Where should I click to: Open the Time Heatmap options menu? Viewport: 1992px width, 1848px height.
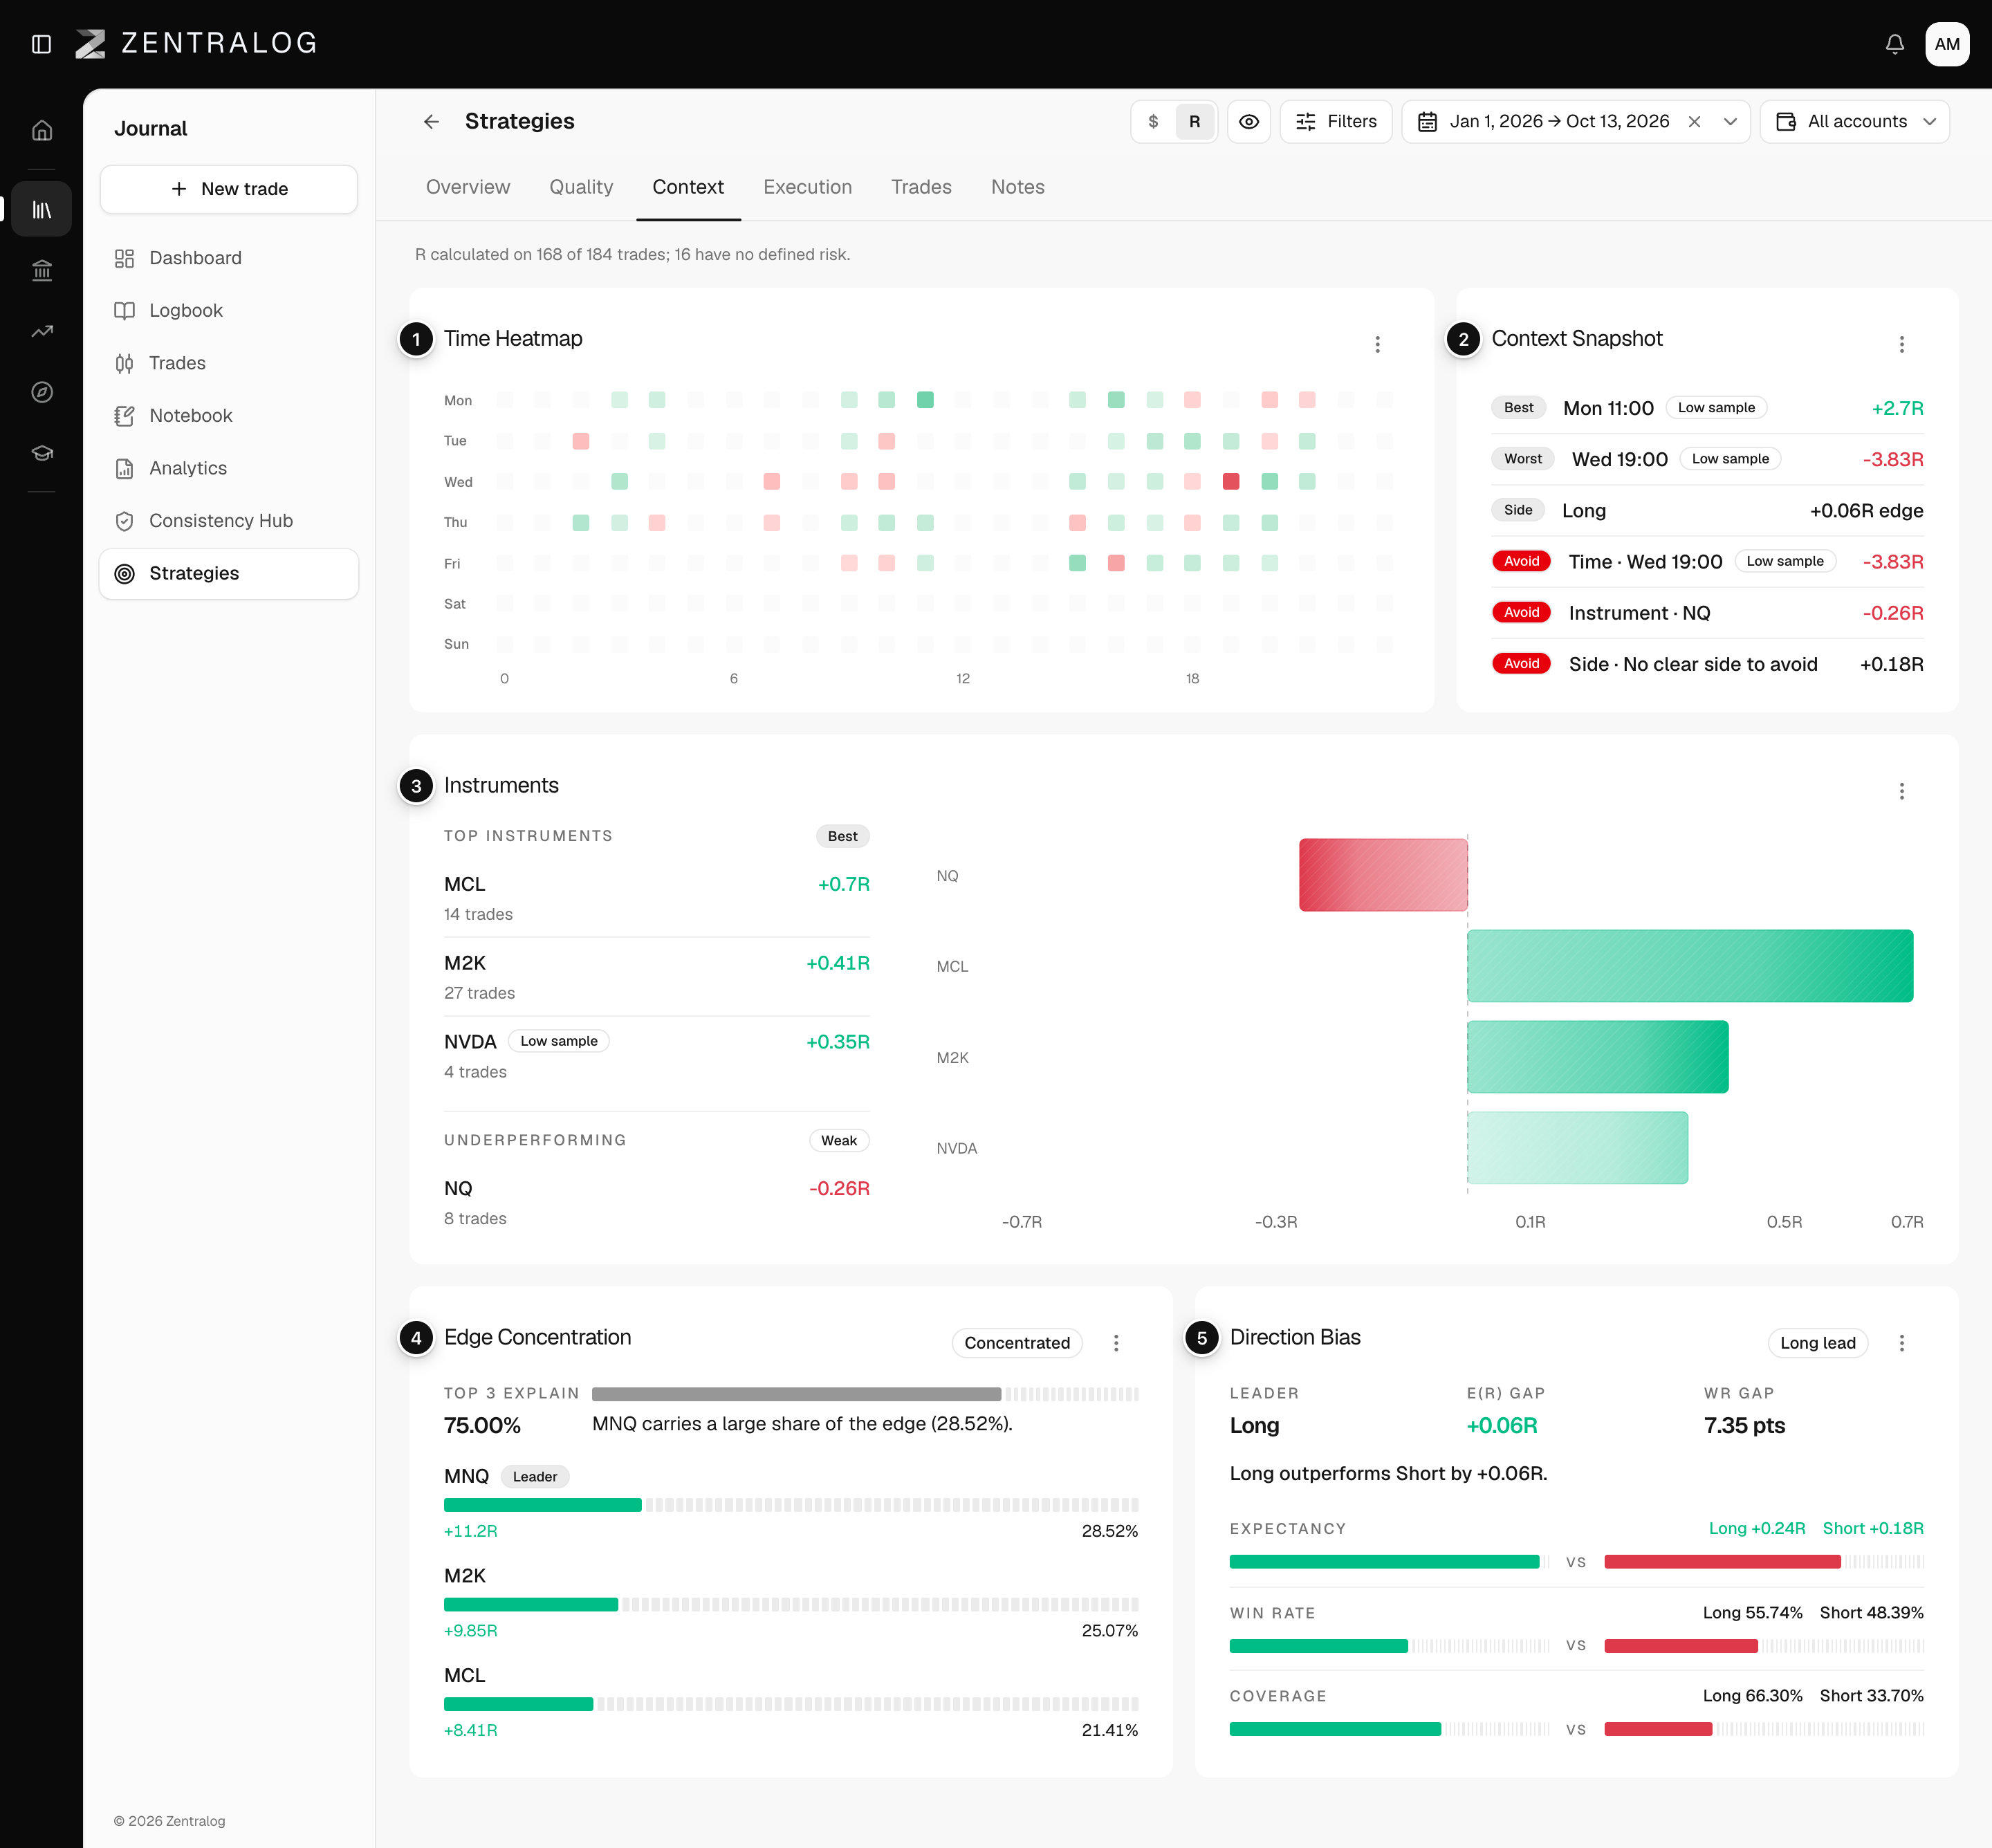coord(1377,344)
